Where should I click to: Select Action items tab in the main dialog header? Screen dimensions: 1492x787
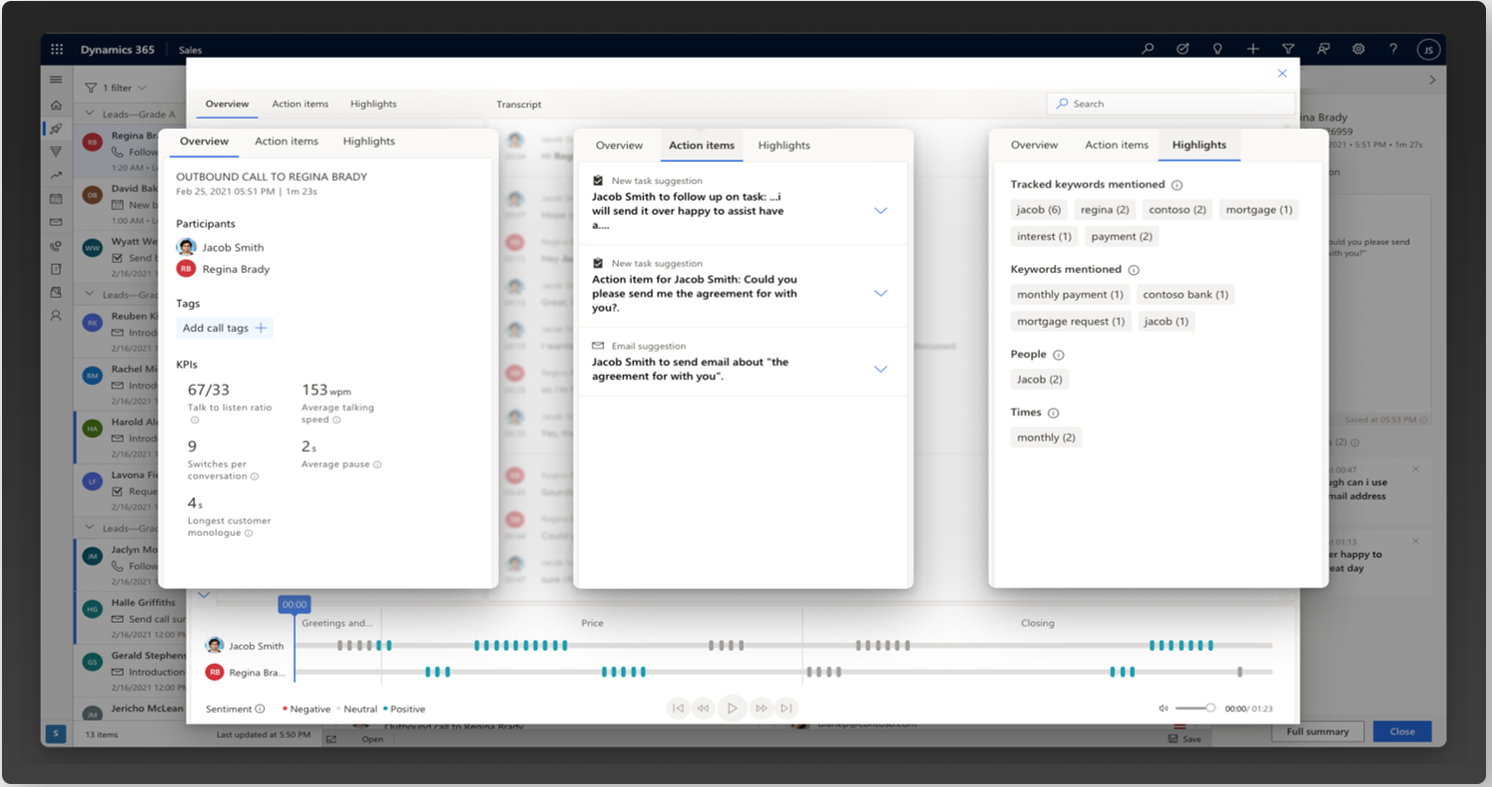coord(300,104)
